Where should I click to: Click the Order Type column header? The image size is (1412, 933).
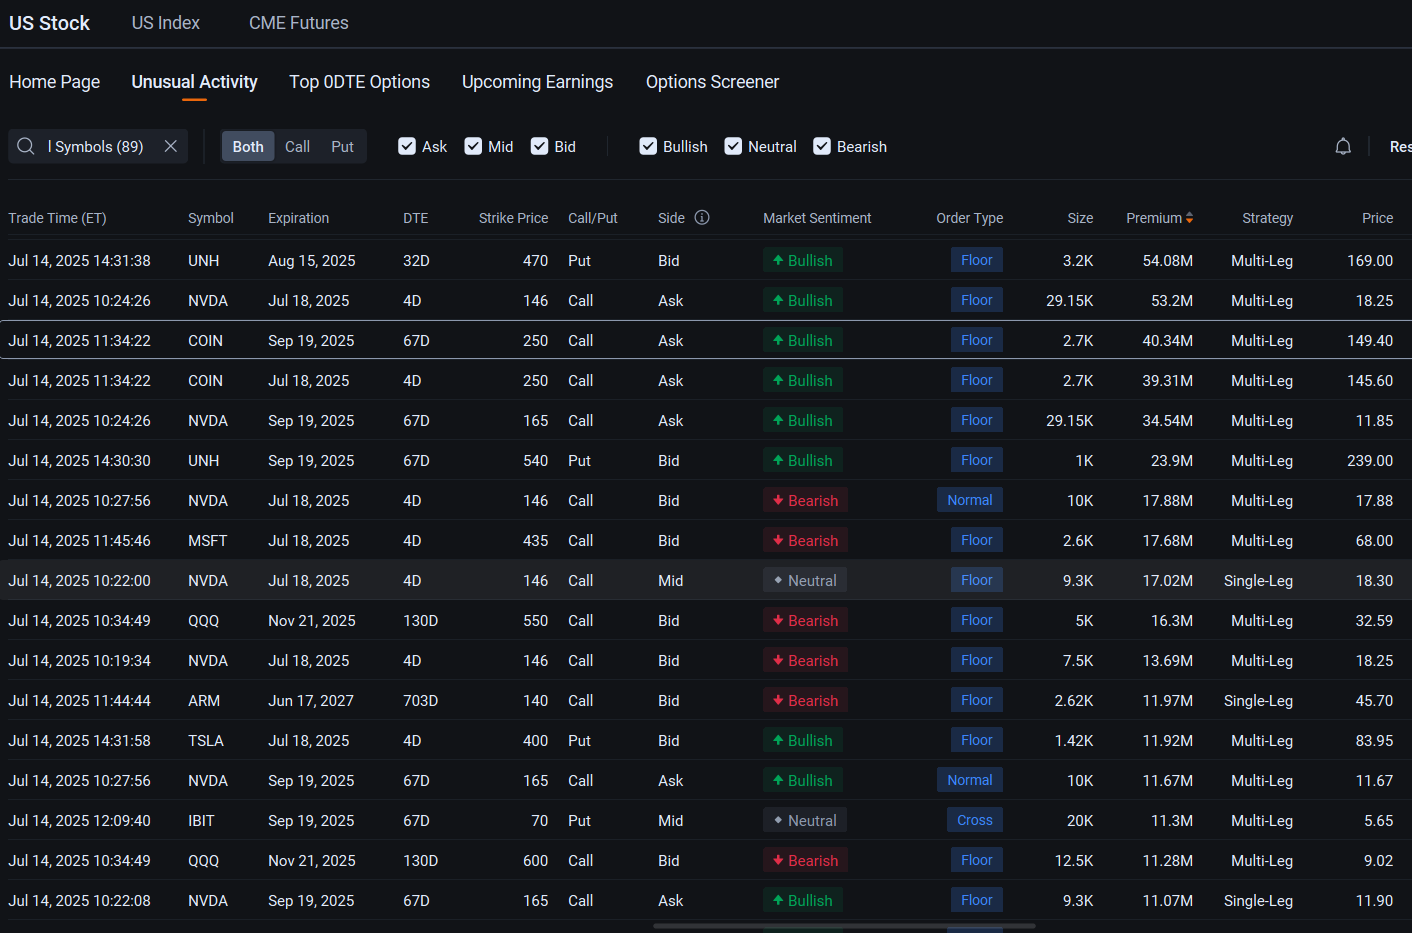[x=969, y=218]
